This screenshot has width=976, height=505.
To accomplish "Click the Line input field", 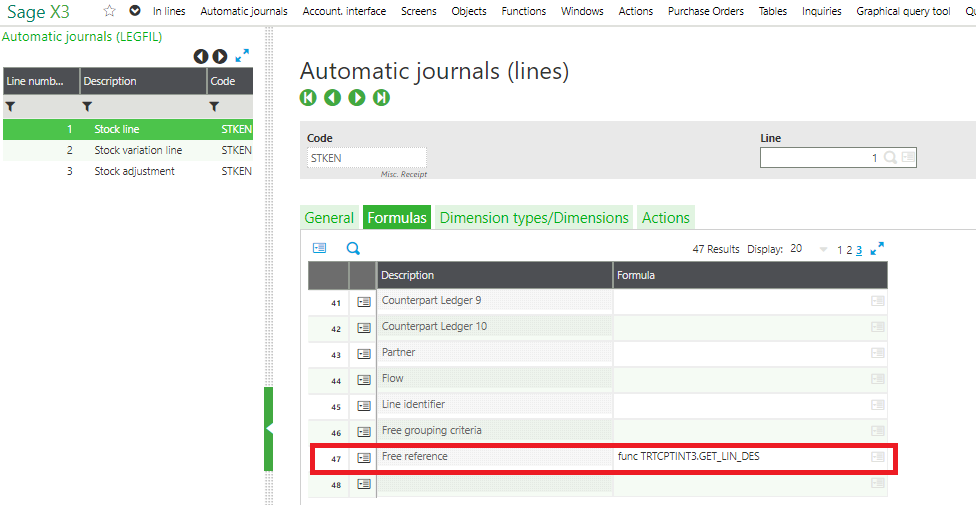I will click(x=838, y=158).
